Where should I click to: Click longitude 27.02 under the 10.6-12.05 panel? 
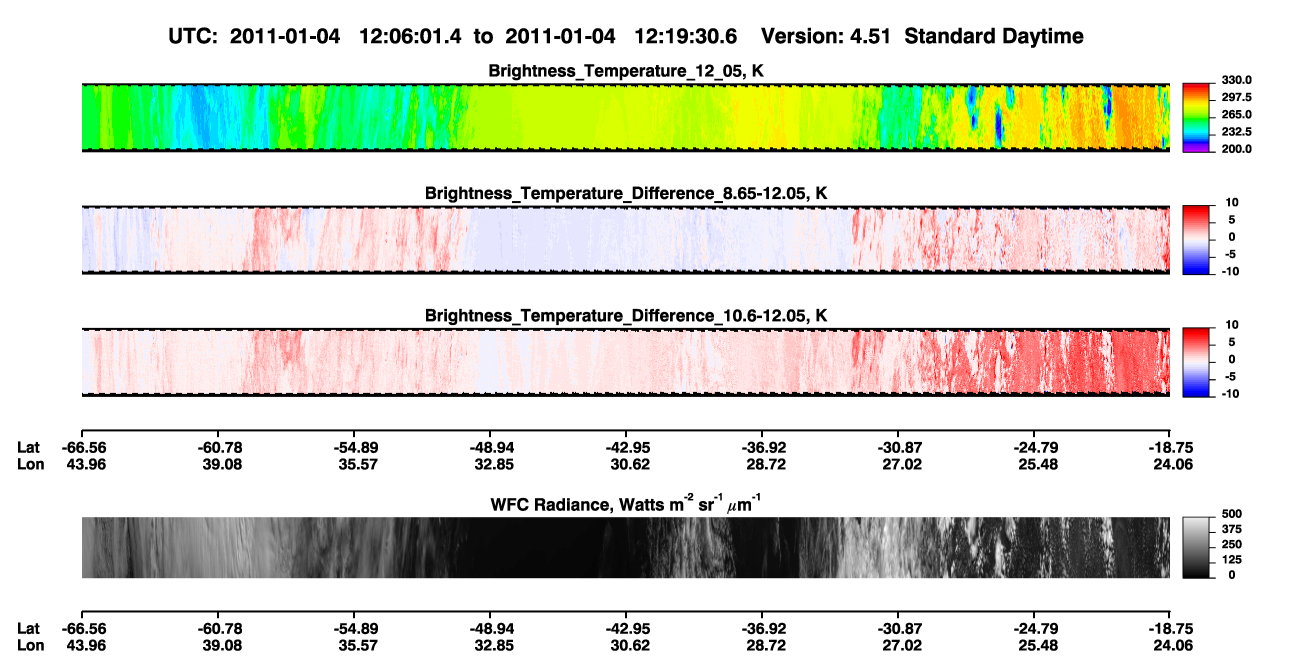point(898,464)
